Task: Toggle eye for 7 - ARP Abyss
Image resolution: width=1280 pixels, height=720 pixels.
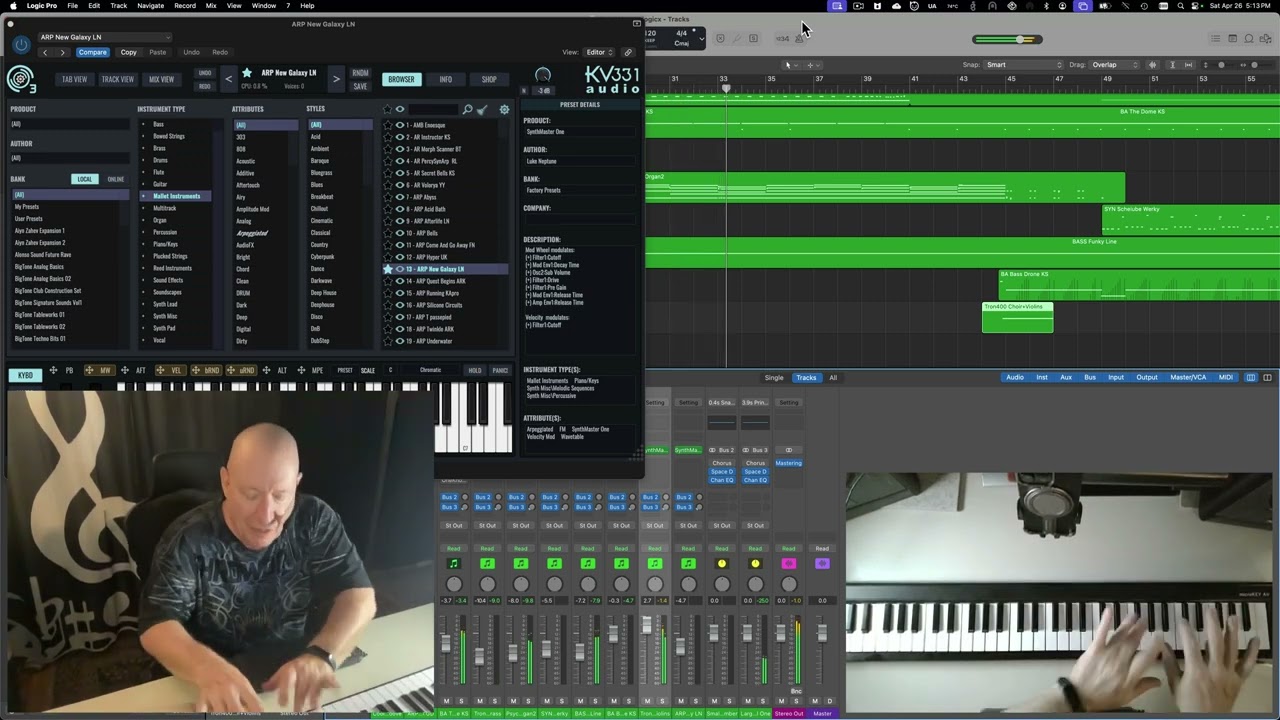Action: click(x=400, y=197)
